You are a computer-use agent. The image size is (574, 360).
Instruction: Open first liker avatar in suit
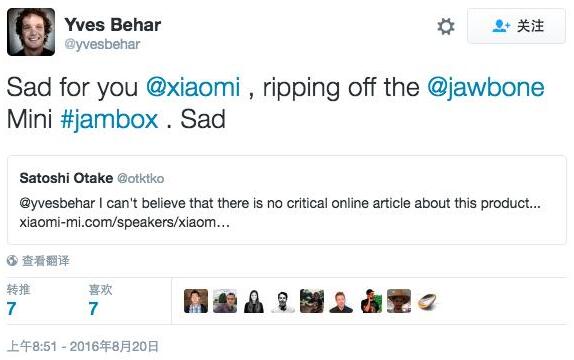[x=196, y=301]
